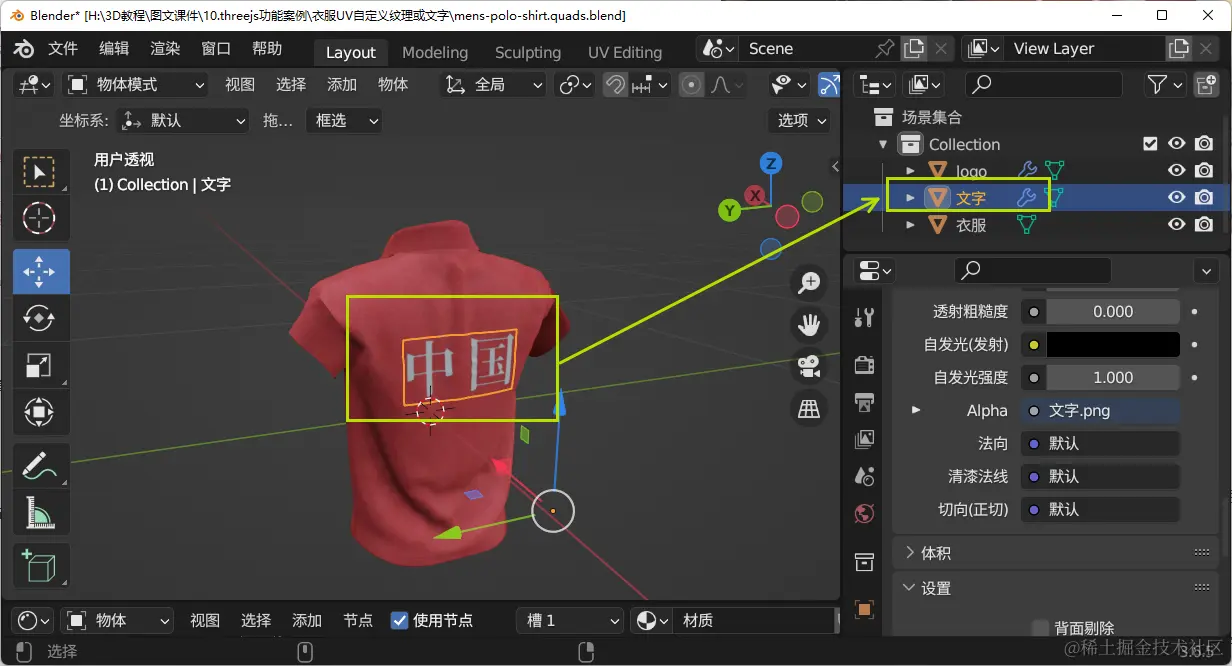Viewport: 1232px width, 666px height.
Task: Expand the logo object tree item
Action: coord(910,171)
